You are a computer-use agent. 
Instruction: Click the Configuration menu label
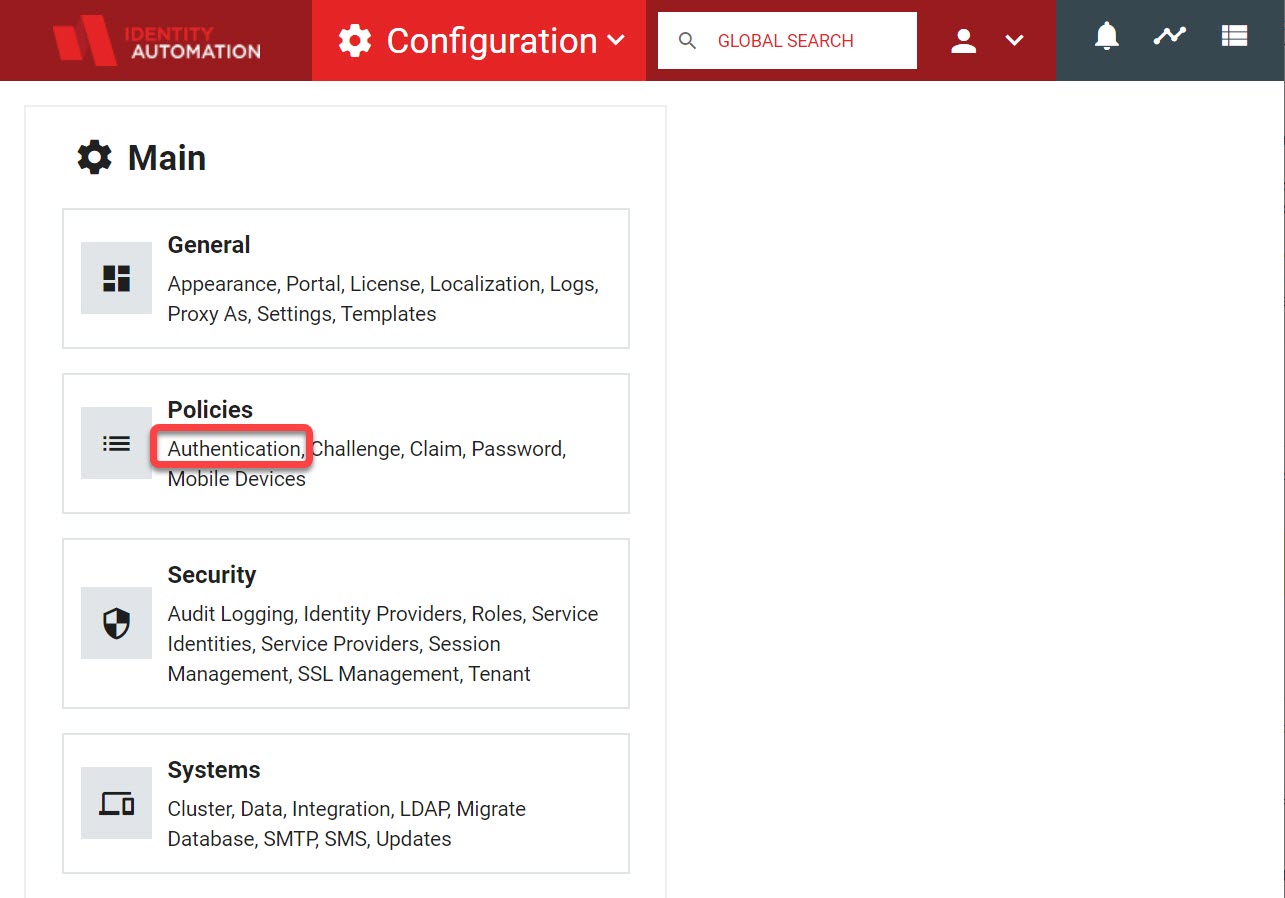[492, 41]
